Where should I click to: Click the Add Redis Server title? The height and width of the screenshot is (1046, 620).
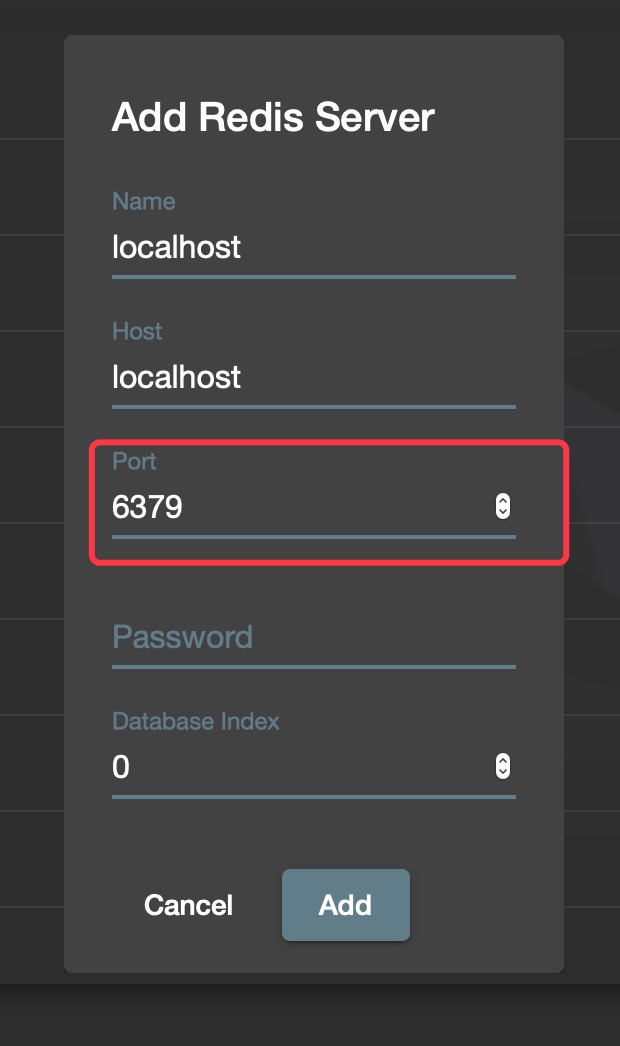(x=274, y=117)
